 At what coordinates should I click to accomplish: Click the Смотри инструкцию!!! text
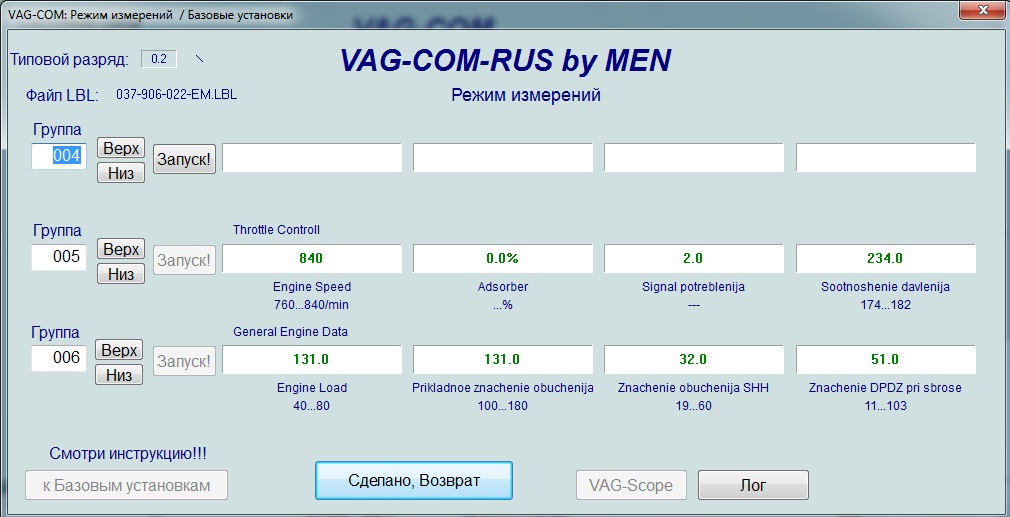(128, 454)
